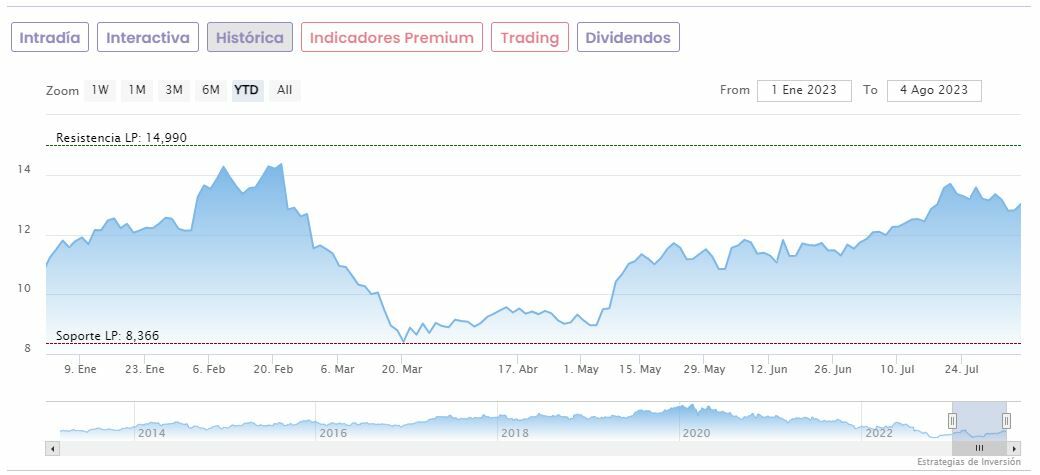Select the Histórica tab

(x=250, y=38)
